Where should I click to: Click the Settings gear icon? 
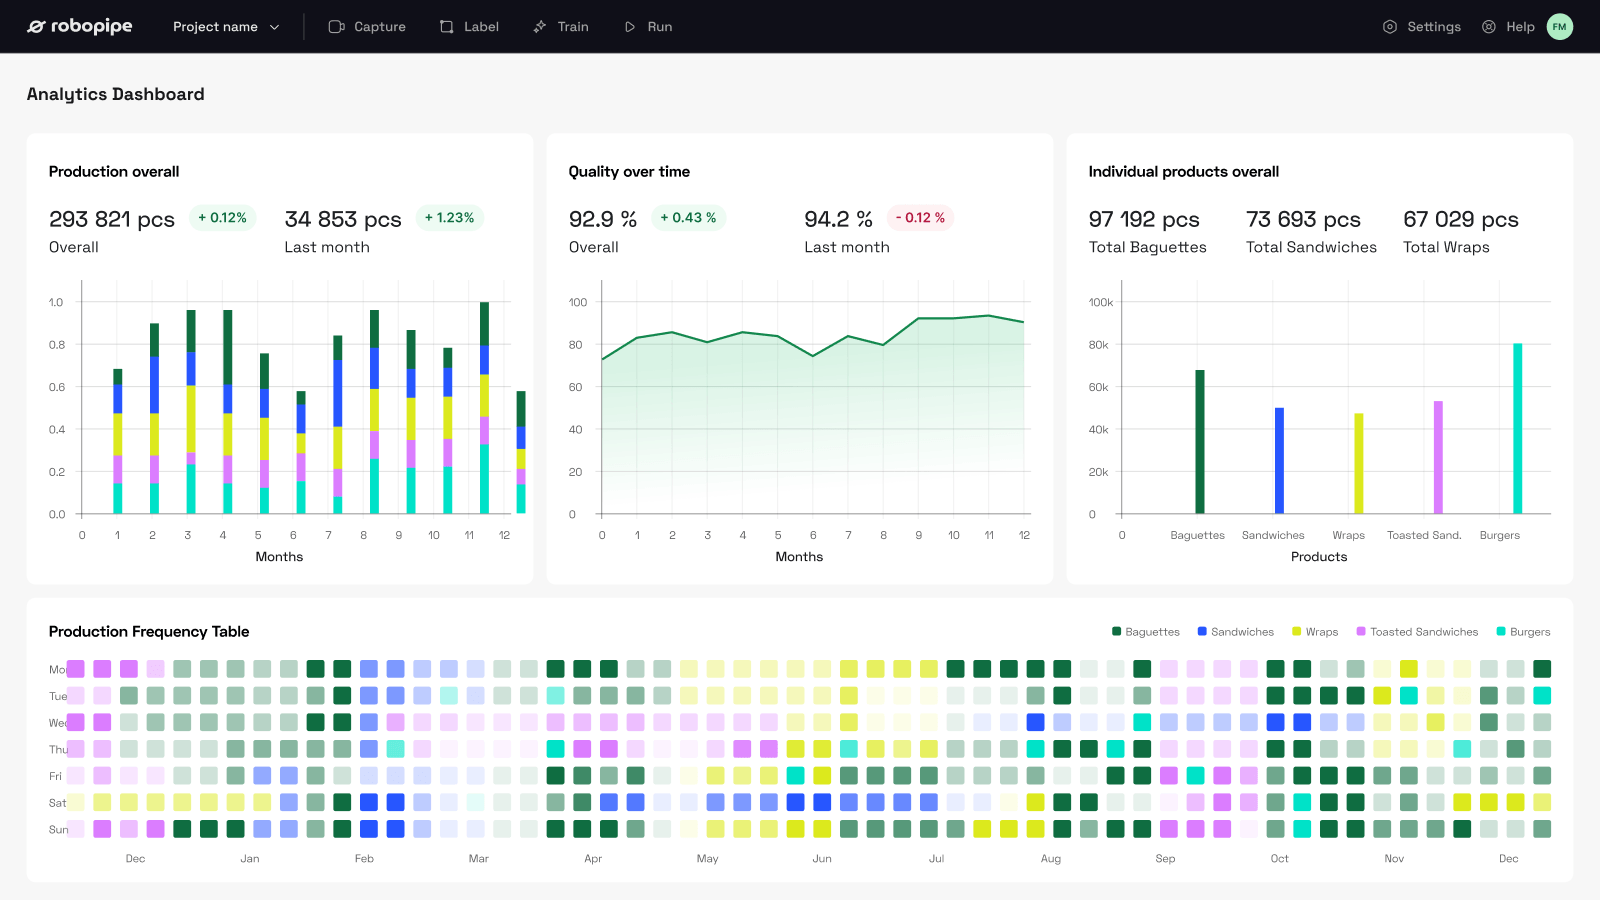click(1390, 27)
